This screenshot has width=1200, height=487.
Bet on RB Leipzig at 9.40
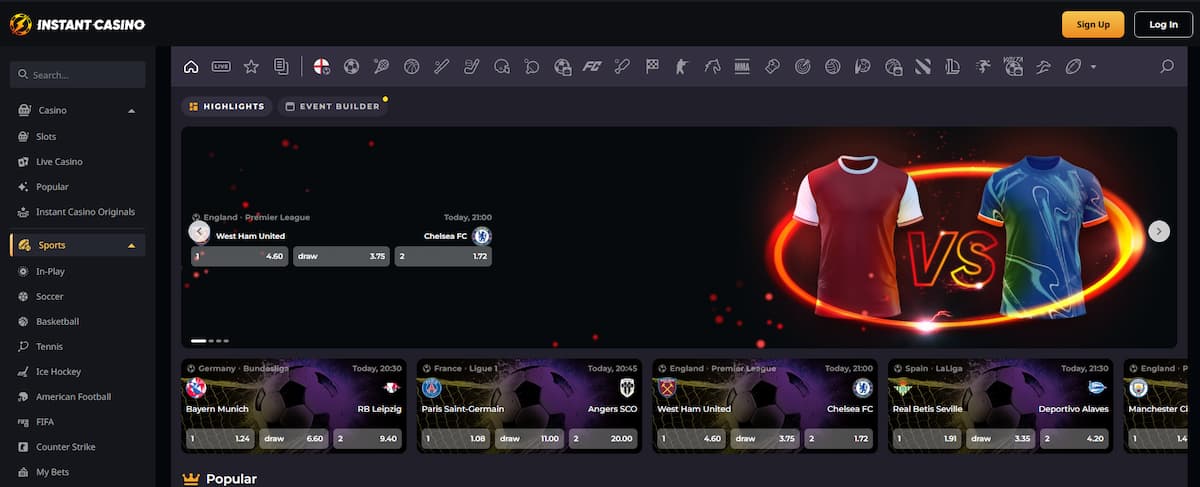tap(367, 438)
